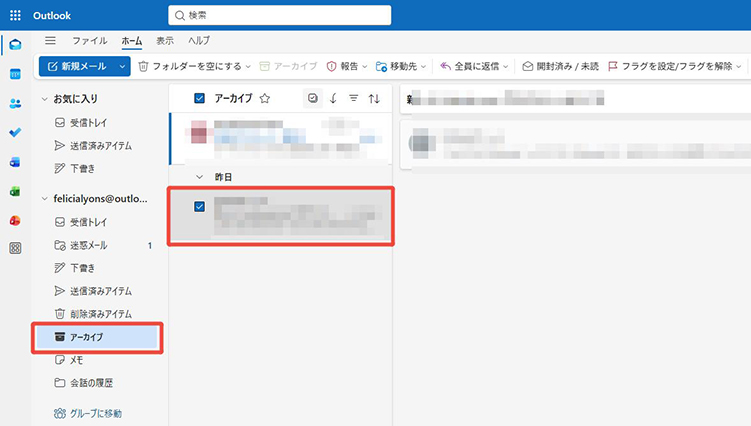
Task: Open Word app icon in rail
Action: (x=15, y=162)
